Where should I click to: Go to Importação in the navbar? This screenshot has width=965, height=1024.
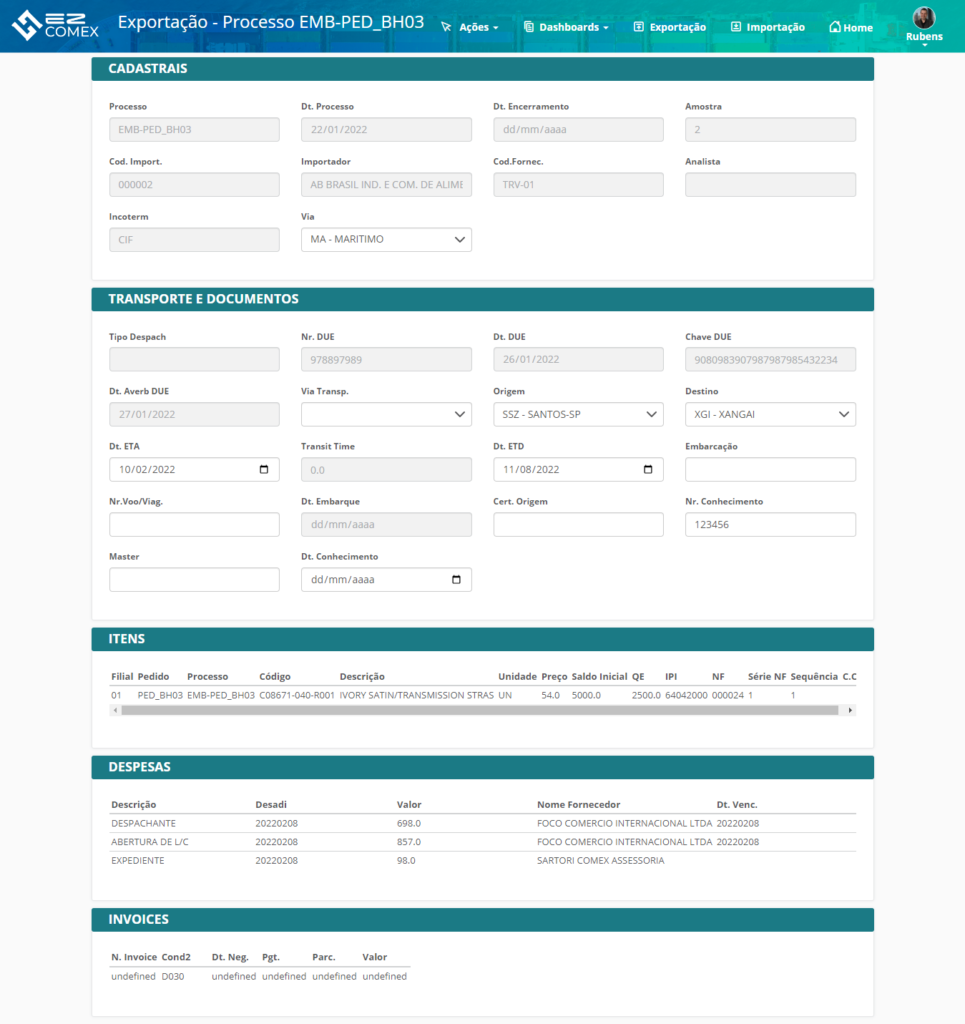(x=768, y=27)
